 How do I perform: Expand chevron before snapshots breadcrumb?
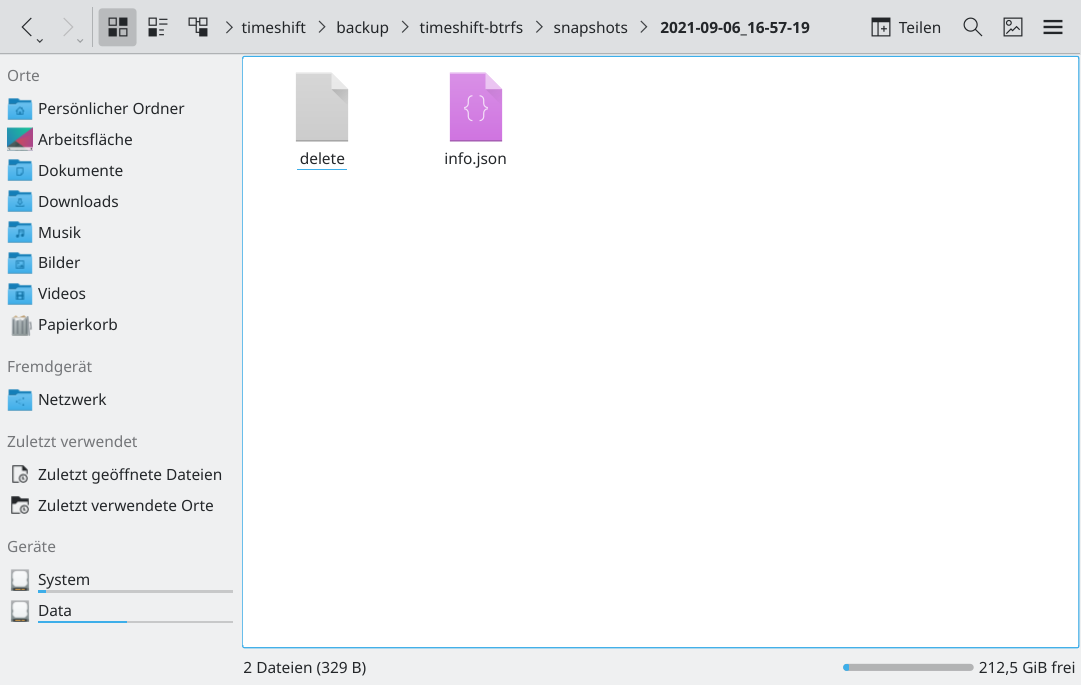(539, 28)
